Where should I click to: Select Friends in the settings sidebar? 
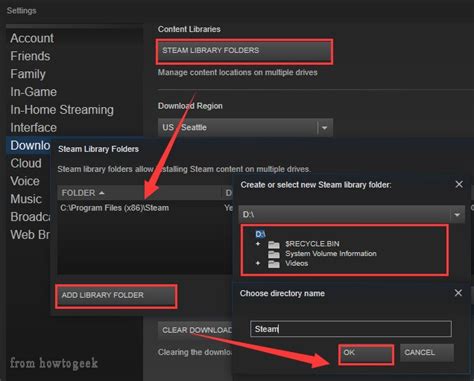tap(30, 56)
